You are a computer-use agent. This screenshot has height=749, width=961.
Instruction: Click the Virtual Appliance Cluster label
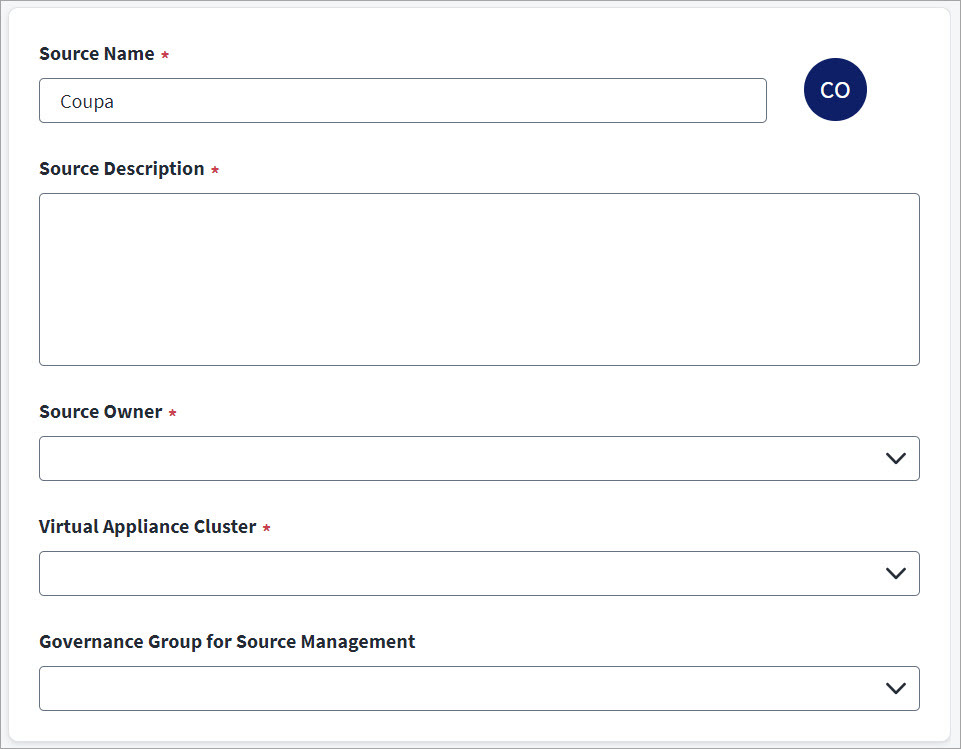(148, 527)
